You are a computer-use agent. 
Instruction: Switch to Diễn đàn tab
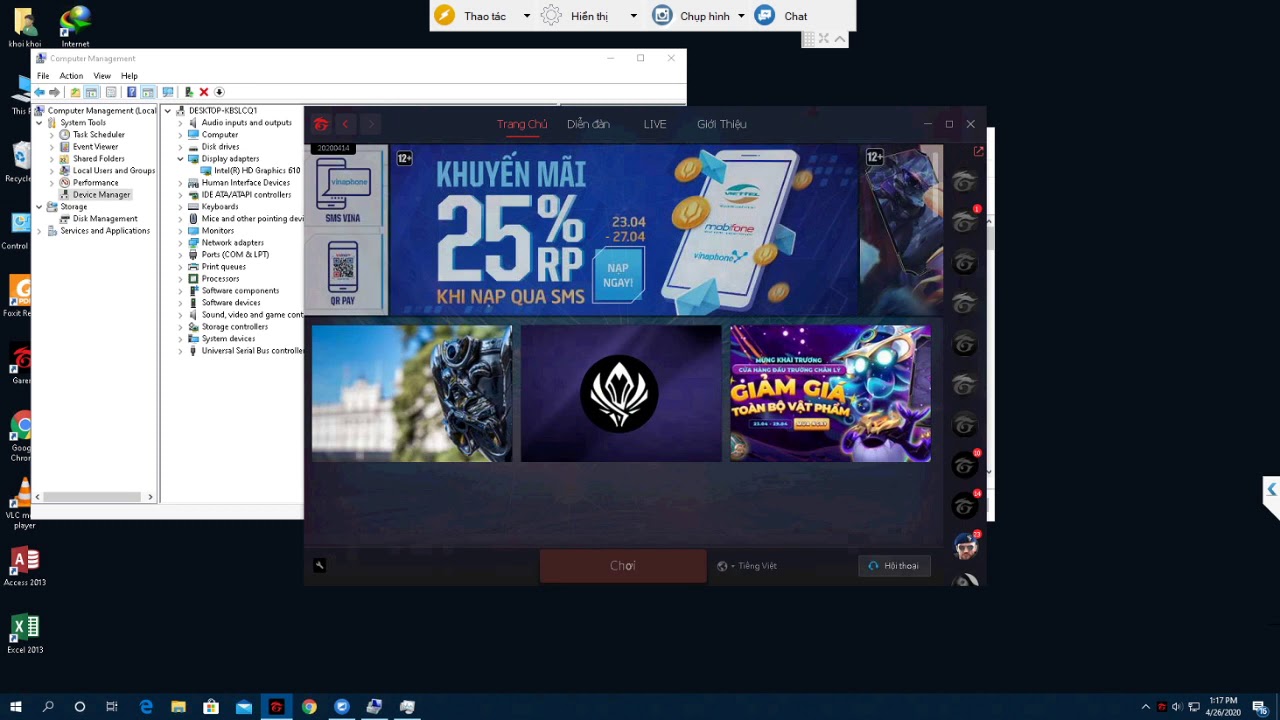[588, 124]
